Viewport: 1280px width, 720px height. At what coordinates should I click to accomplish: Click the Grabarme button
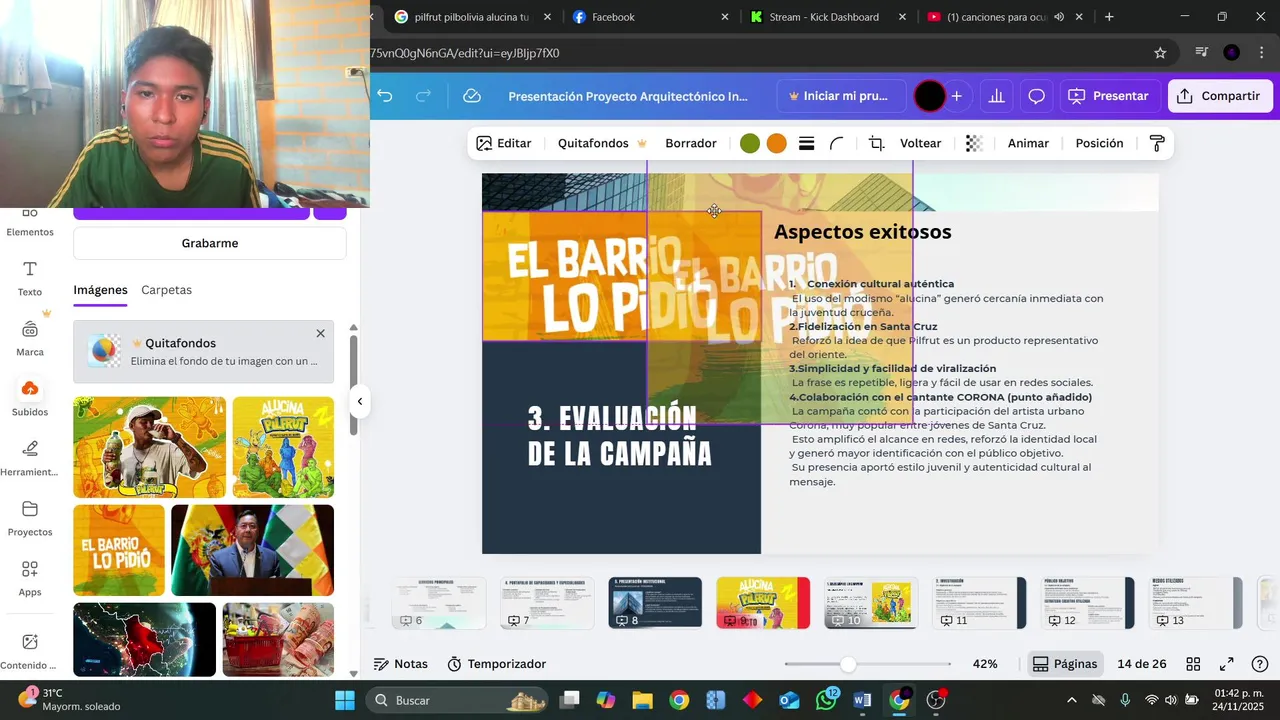210,243
